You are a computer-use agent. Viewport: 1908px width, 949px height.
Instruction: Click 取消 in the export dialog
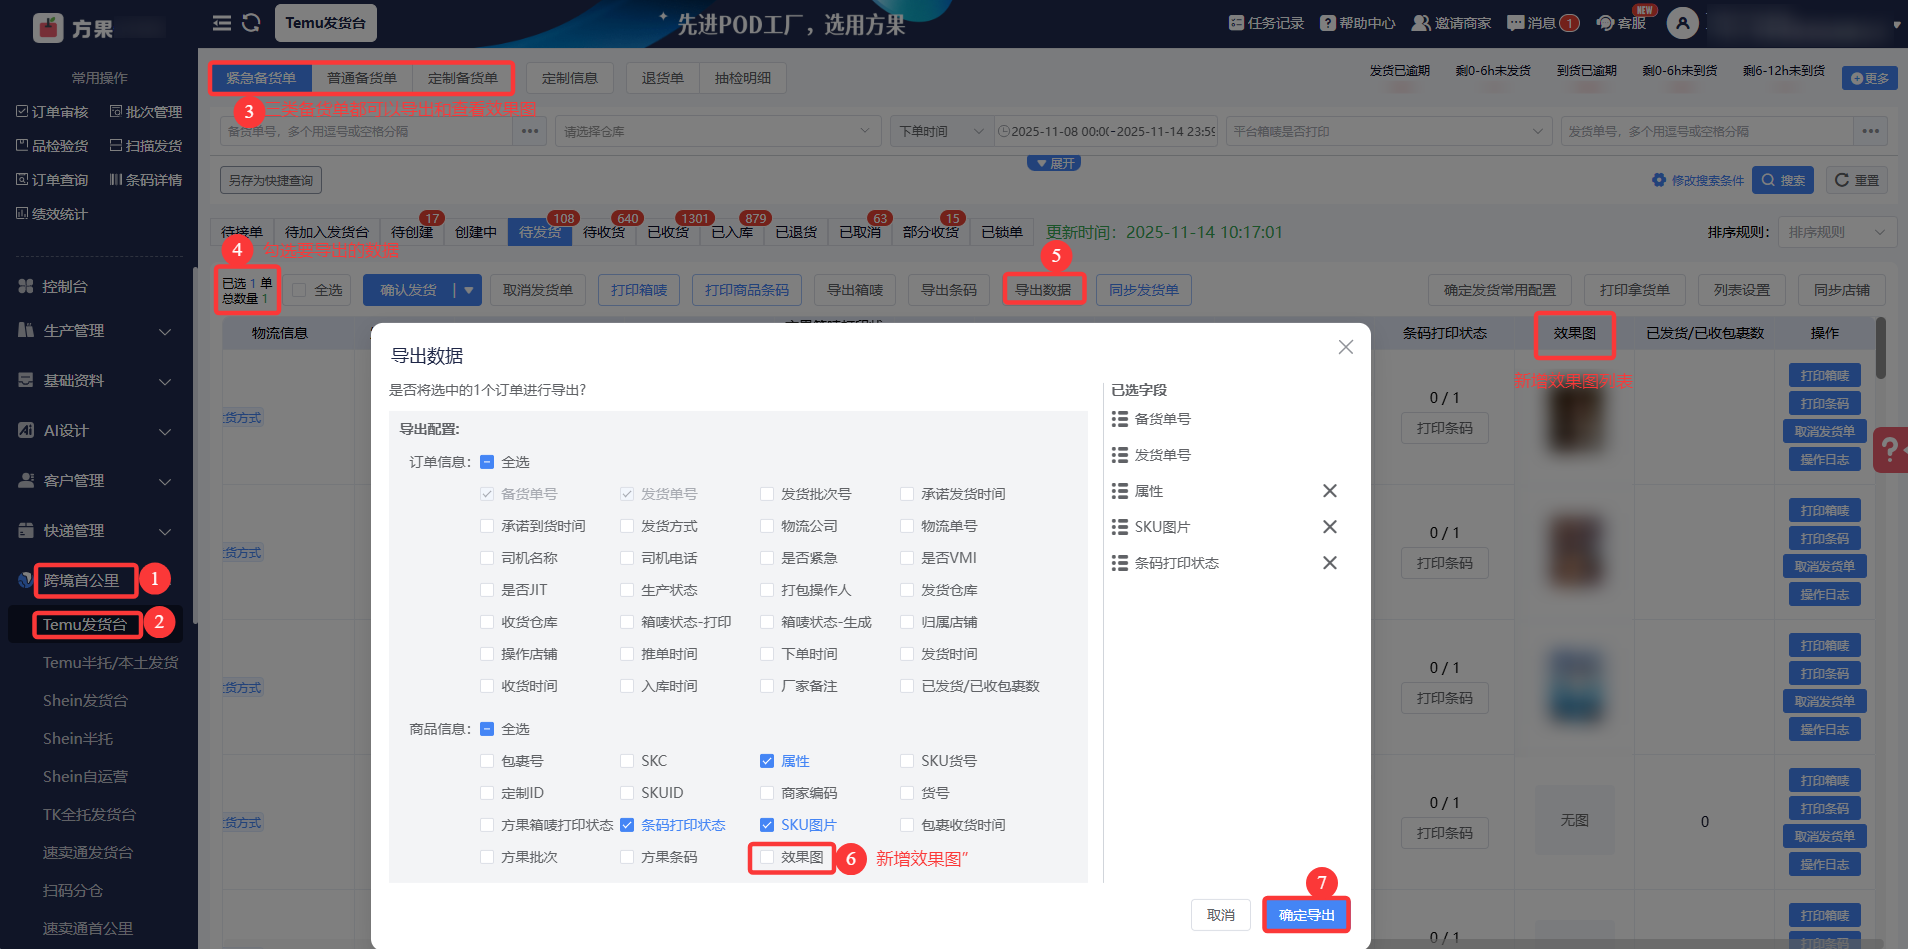click(1221, 915)
